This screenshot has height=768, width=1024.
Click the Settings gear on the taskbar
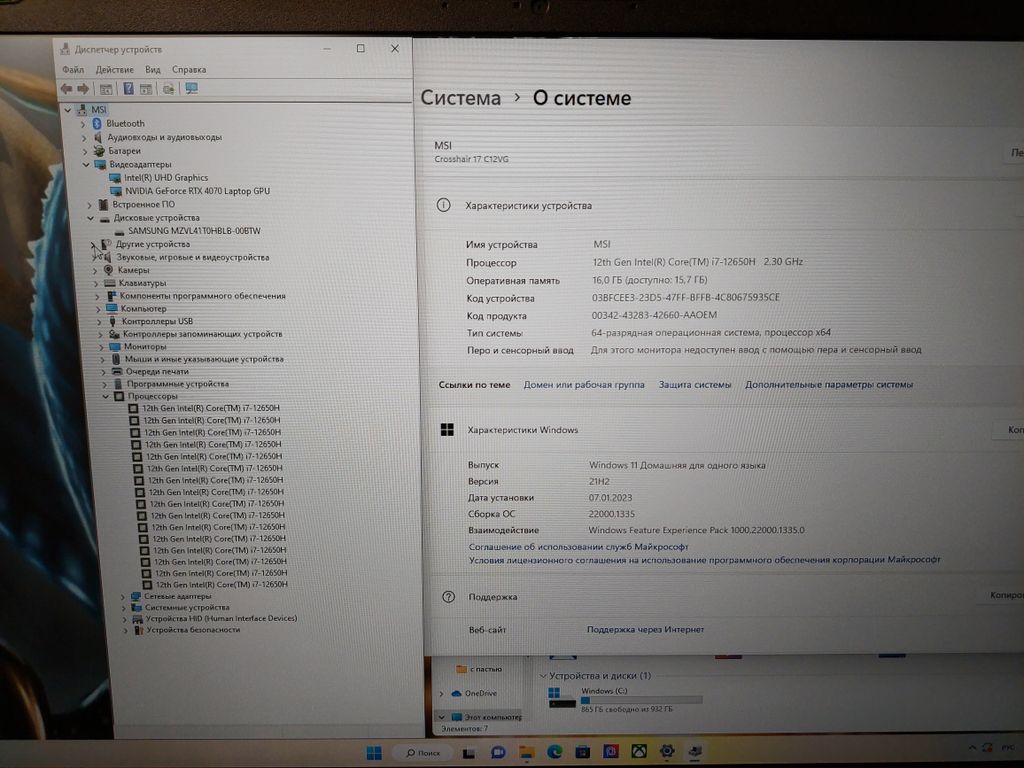[667, 752]
